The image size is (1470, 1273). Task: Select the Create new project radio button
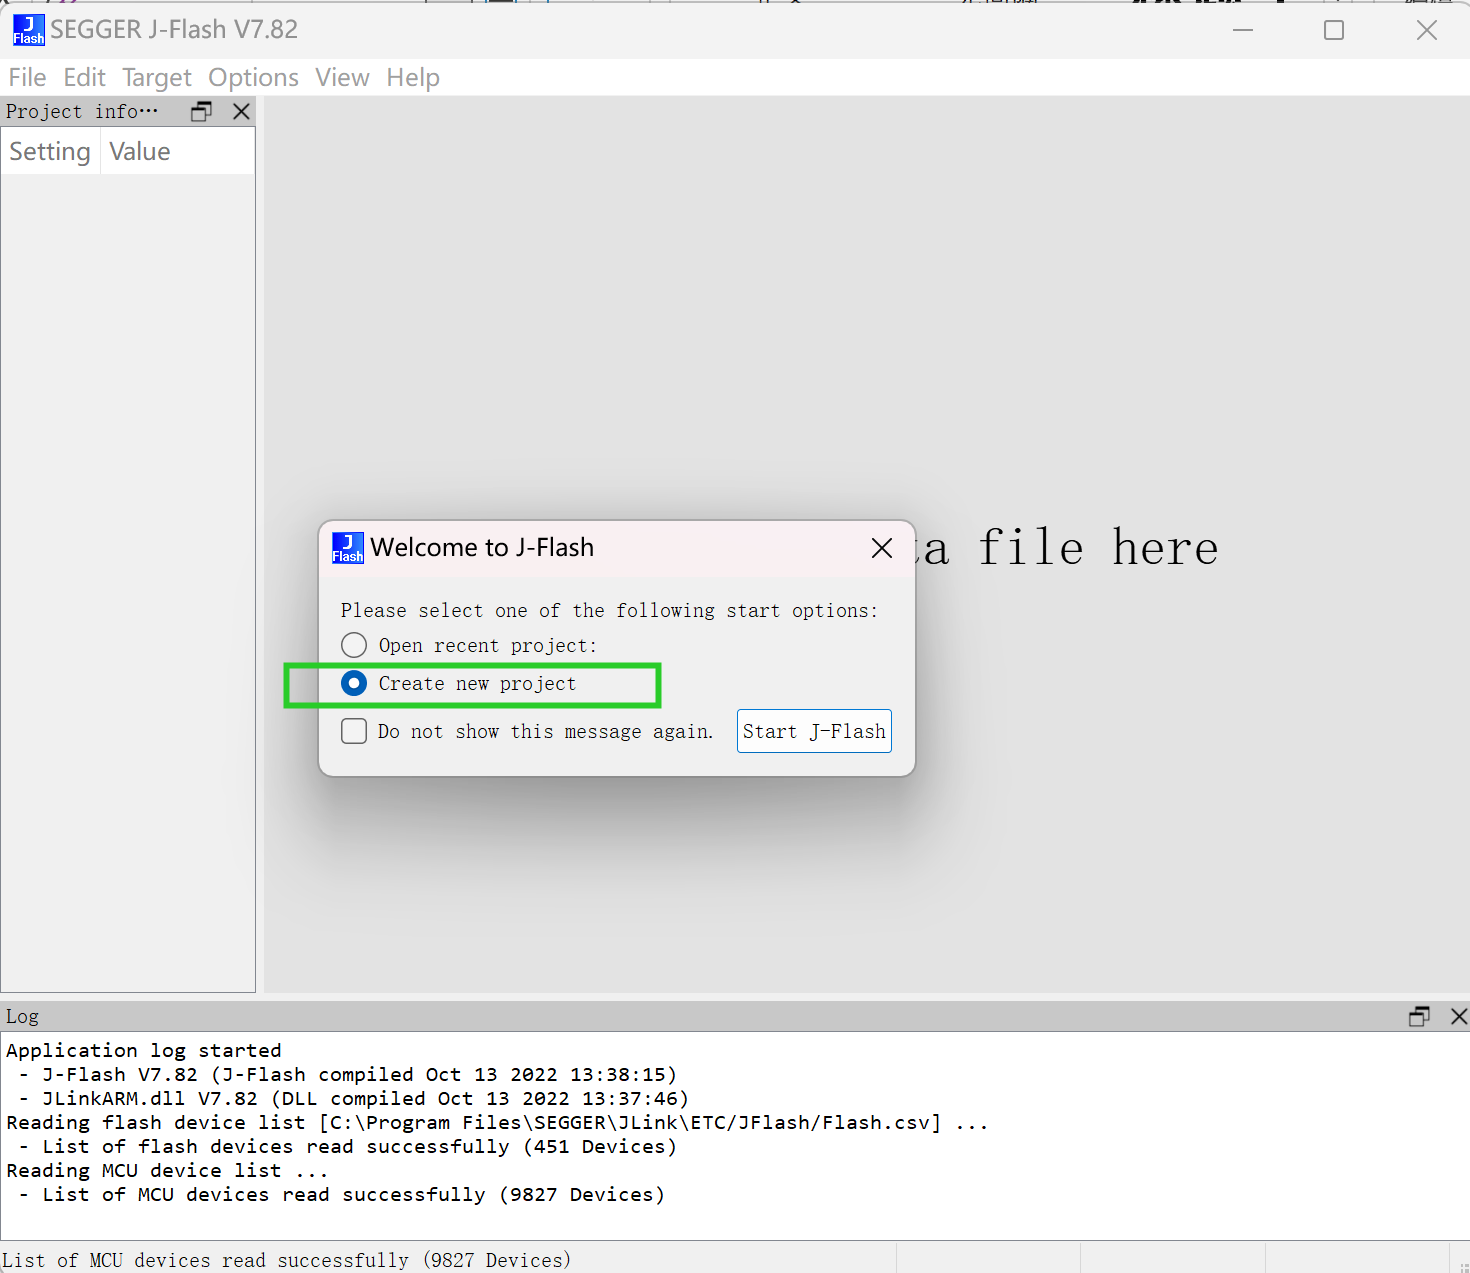pyautogui.click(x=354, y=683)
